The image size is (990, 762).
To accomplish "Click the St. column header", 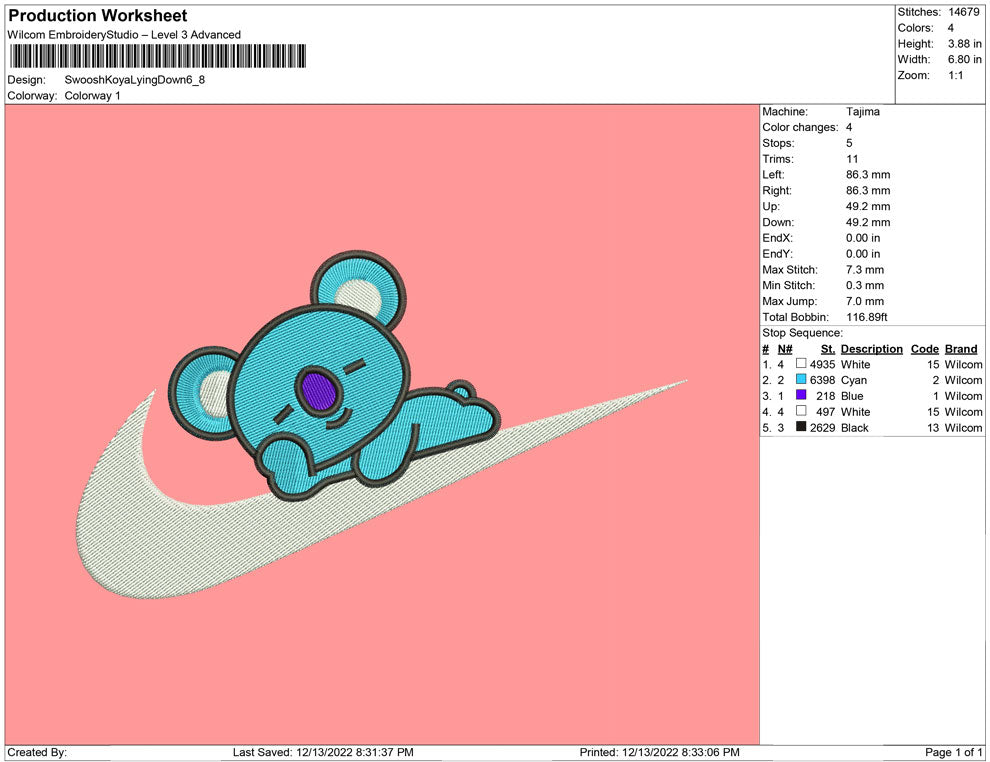I will pyautogui.click(x=827, y=349).
